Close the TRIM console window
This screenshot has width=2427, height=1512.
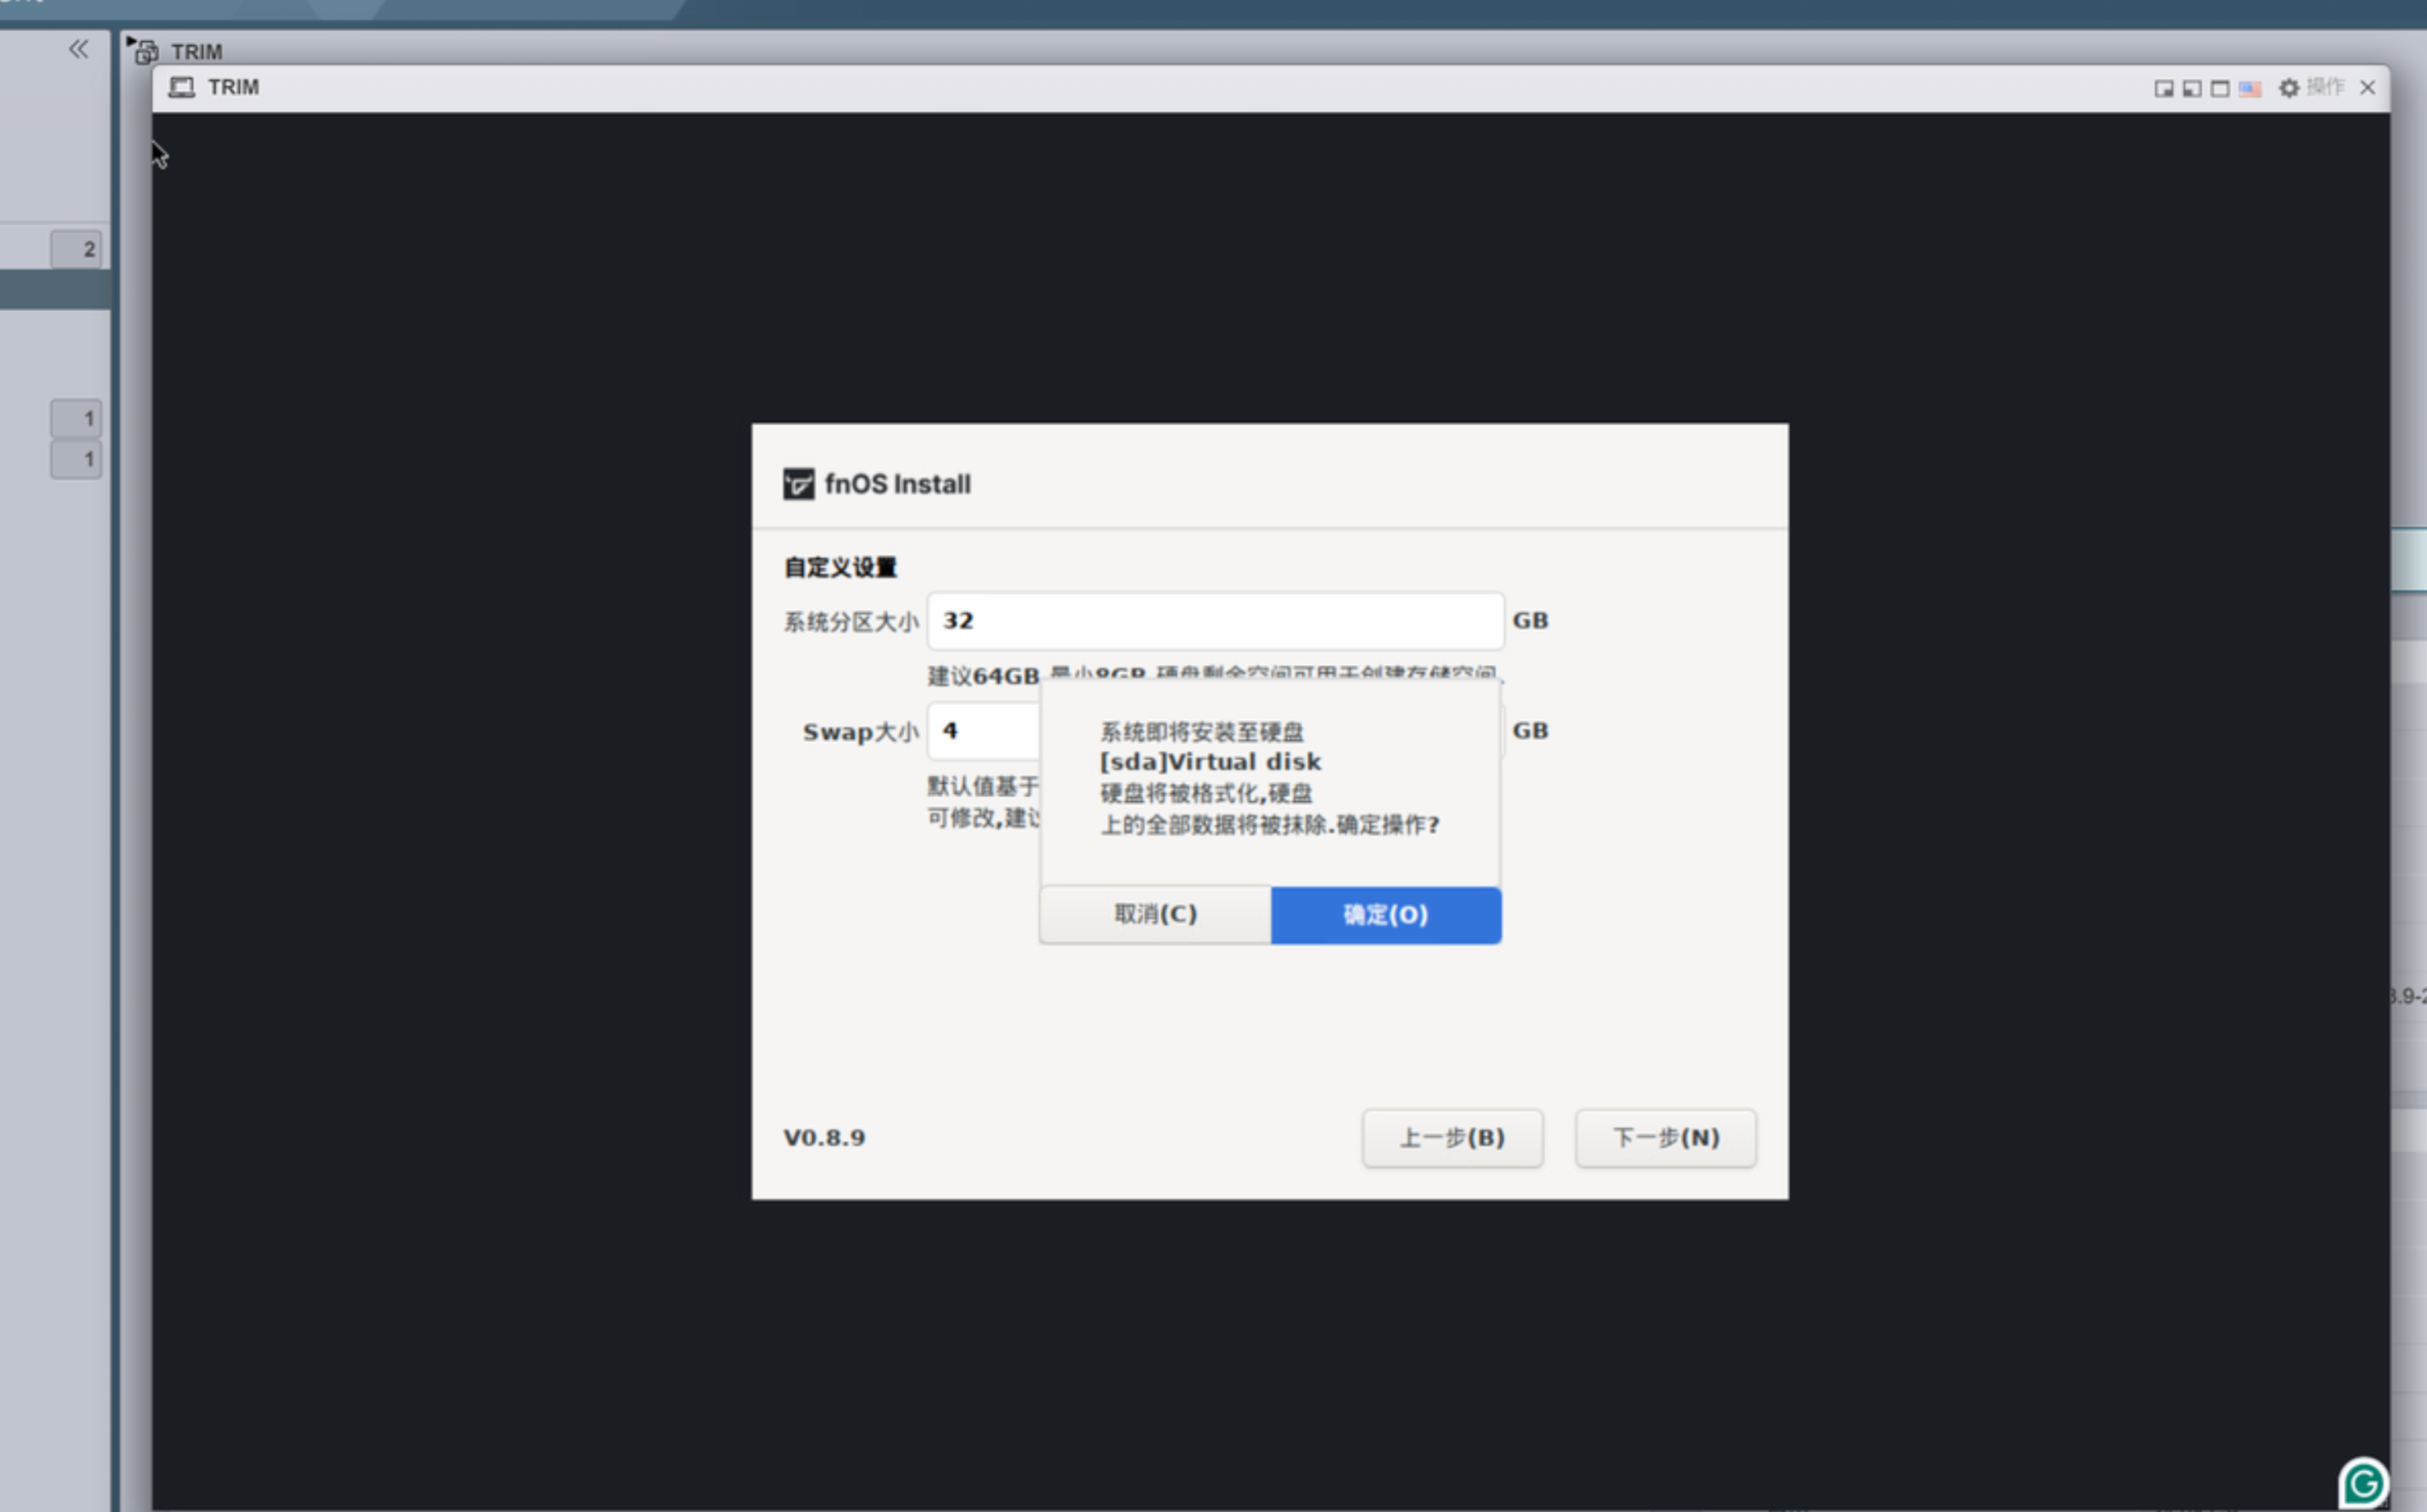[x=2367, y=88]
